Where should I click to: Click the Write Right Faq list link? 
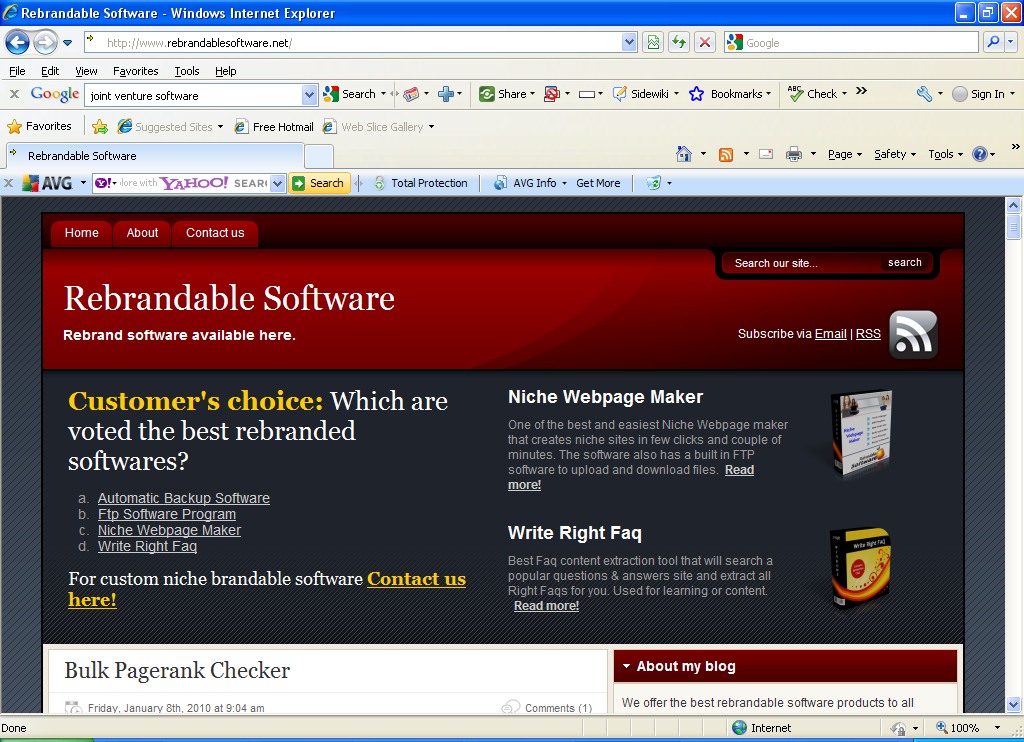[147, 547]
